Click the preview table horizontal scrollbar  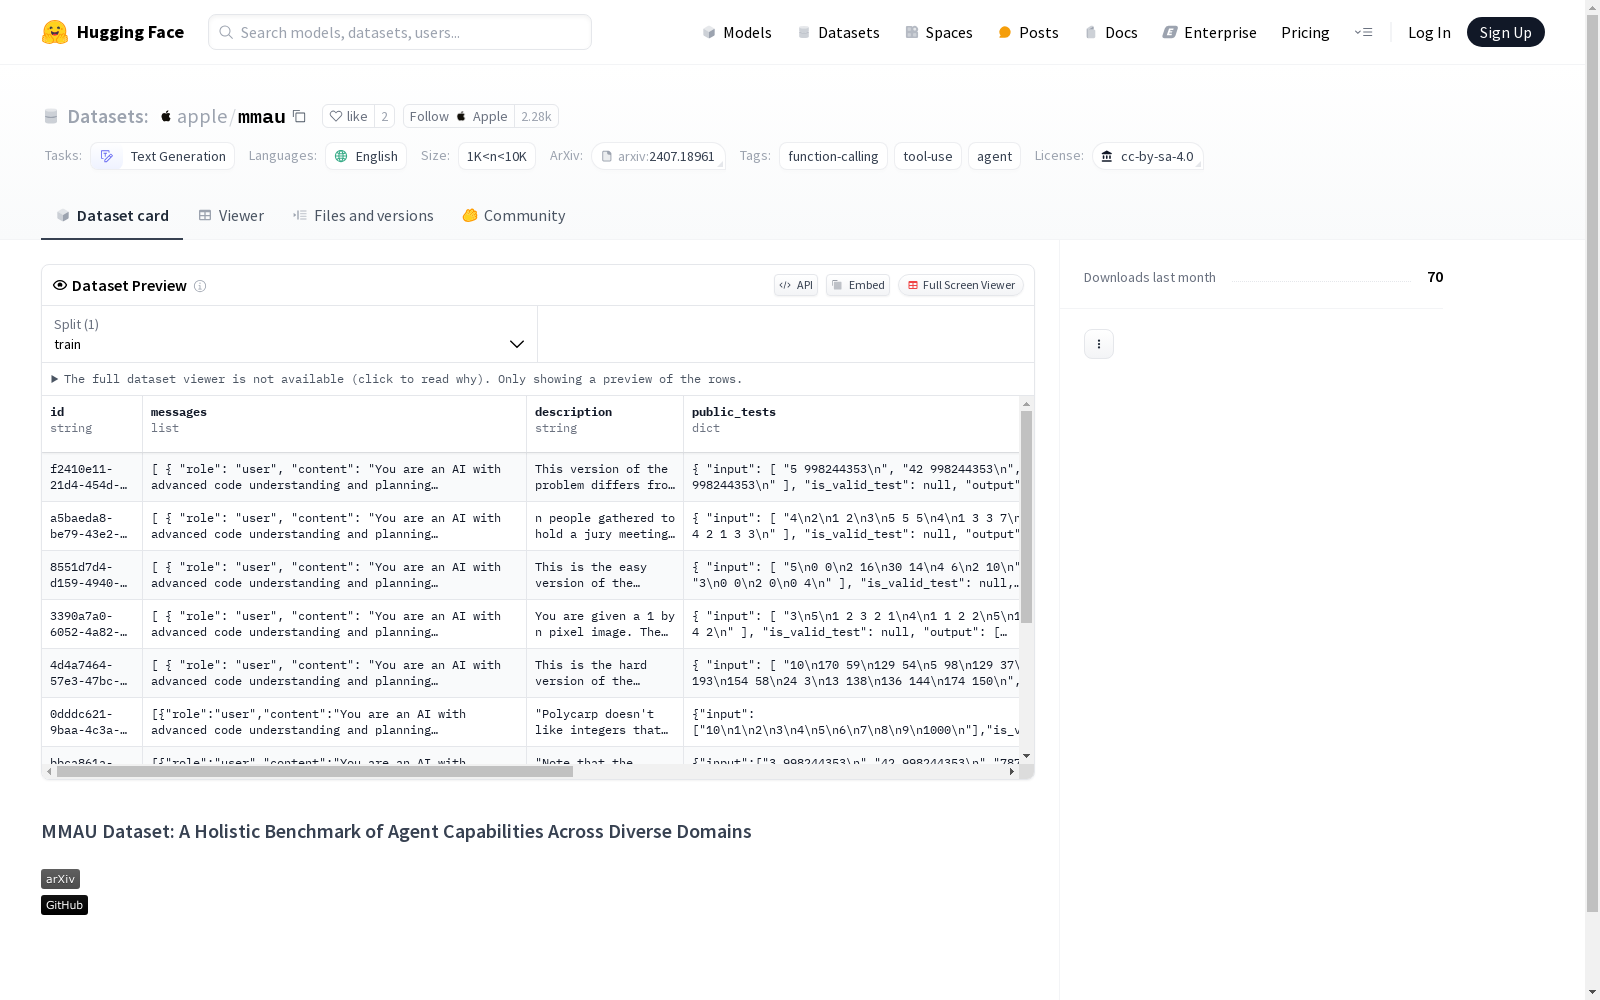(x=315, y=771)
